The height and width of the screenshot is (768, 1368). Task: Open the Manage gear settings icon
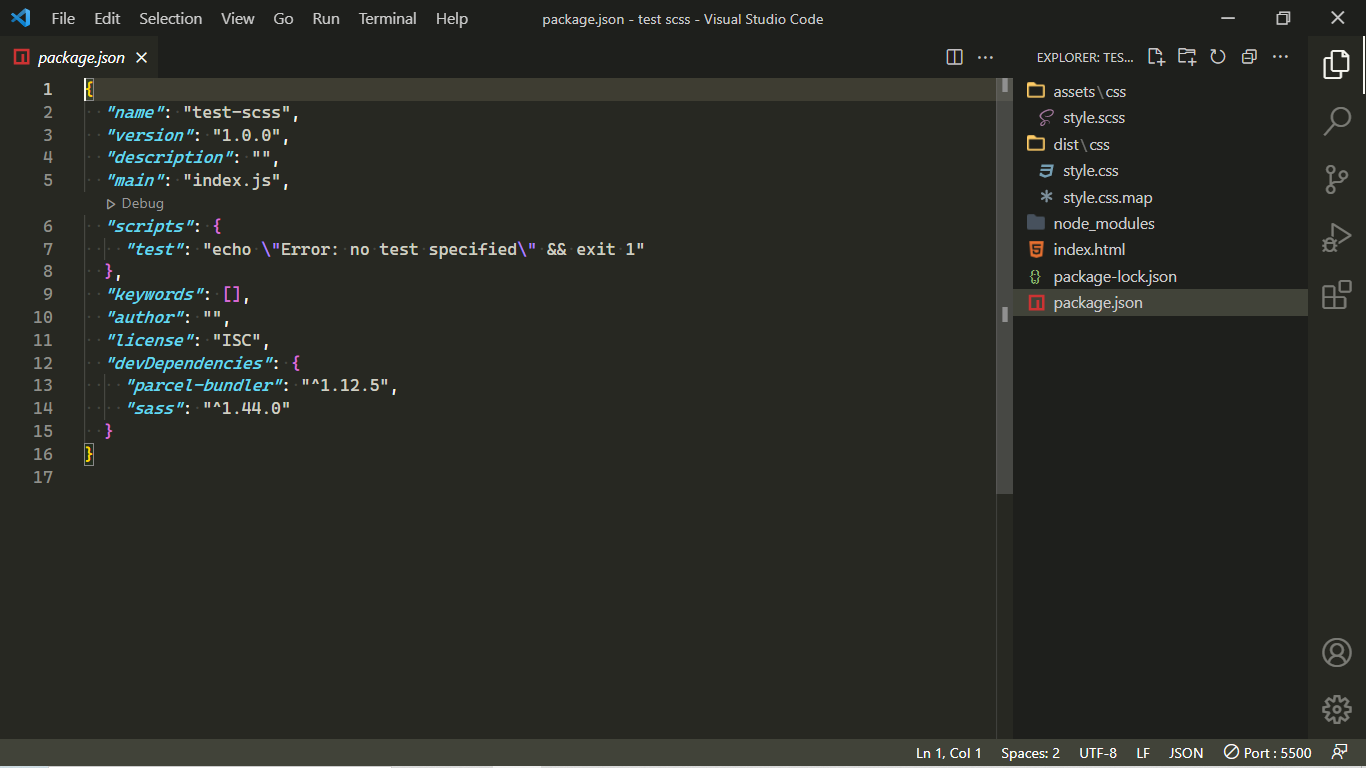point(1337,709)
